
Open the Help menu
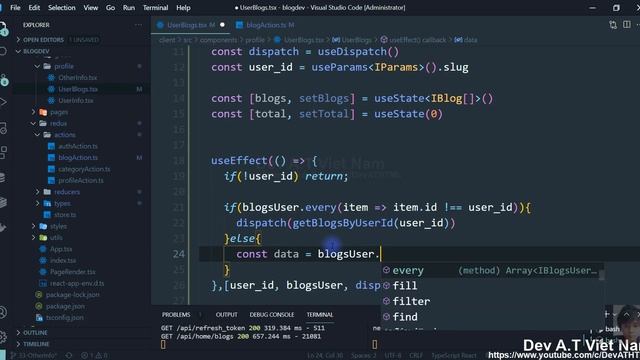click(183, 8)
